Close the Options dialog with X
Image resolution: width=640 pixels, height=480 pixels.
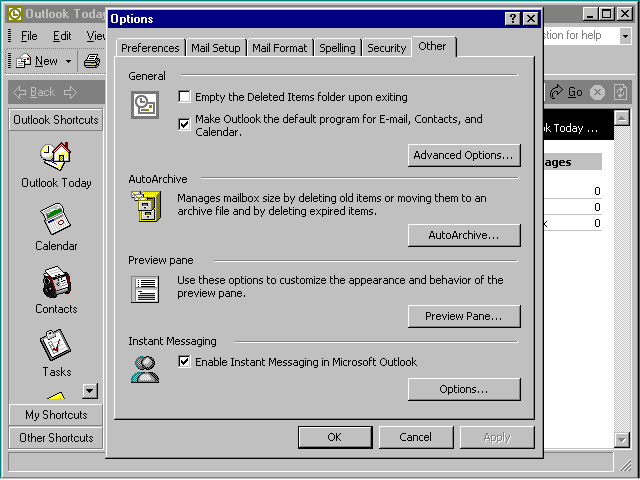[531, 19]
